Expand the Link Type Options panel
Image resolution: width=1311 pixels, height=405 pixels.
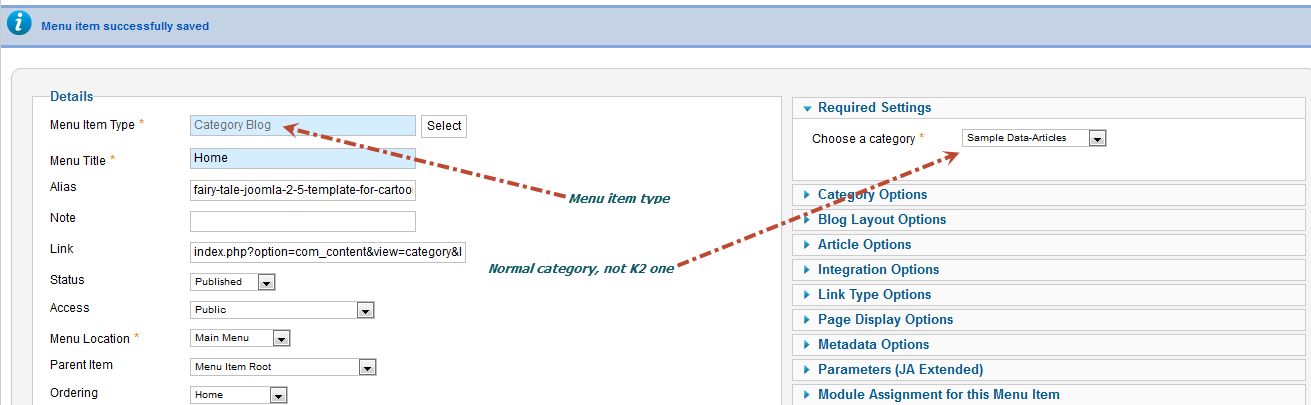coord(874,295)
